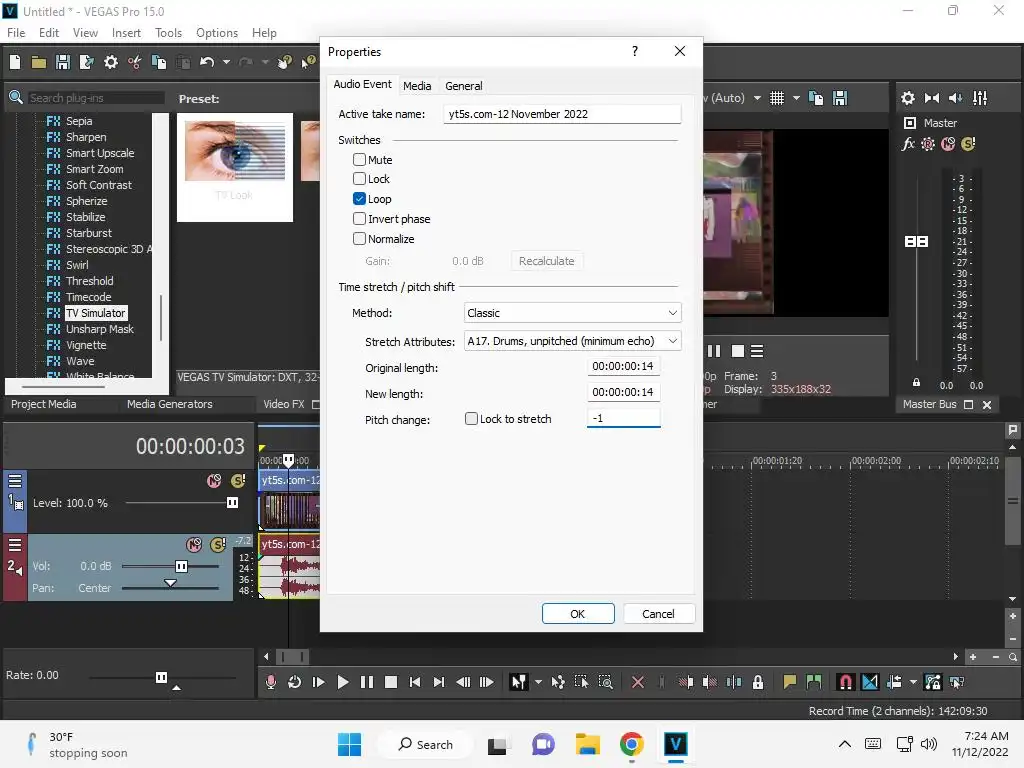This screenshot has width=1024, height=768.
Task: Save snapshot icon in preview toolbar
Action: (x=840, y=98)
